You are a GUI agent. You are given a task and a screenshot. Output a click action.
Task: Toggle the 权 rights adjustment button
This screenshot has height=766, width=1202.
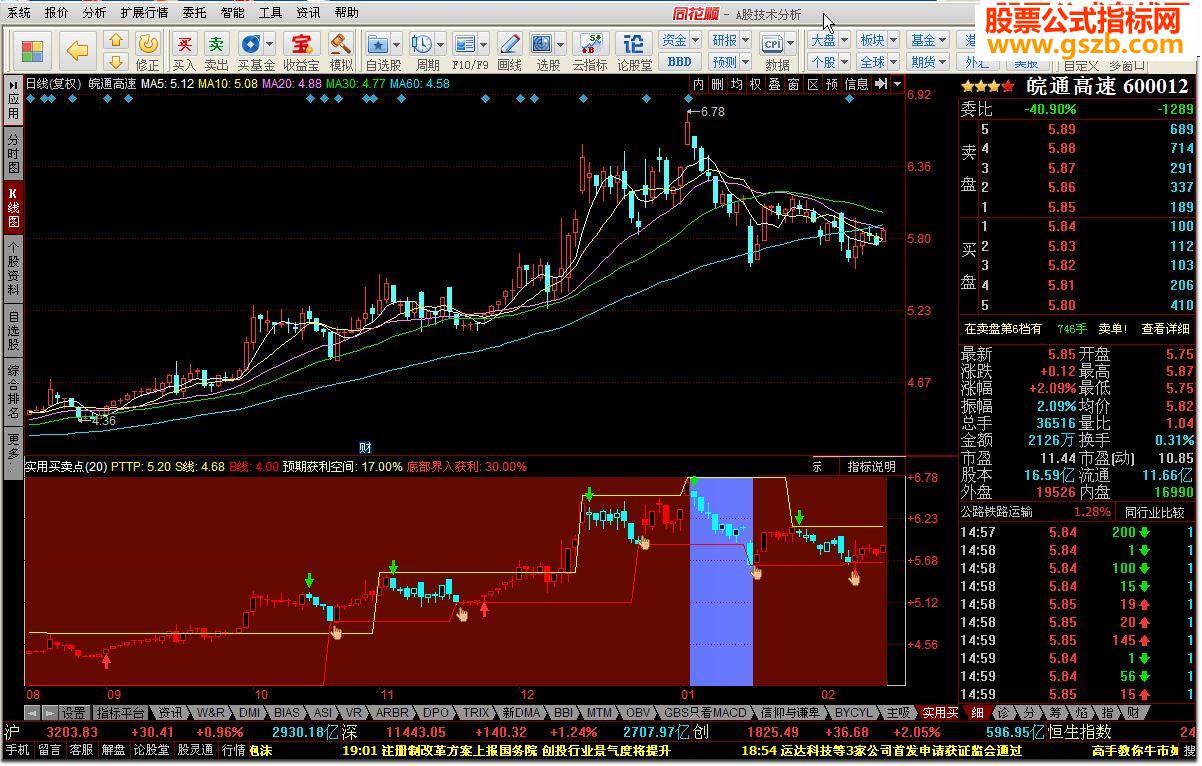coord(755,84)
